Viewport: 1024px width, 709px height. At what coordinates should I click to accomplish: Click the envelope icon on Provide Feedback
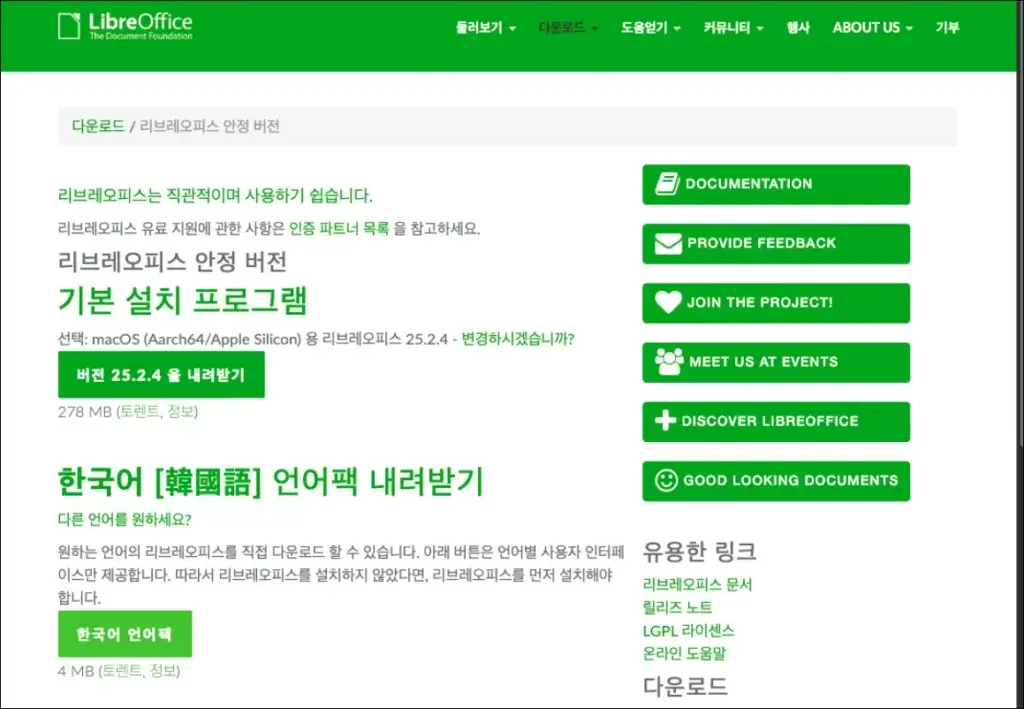[x=668, y=244]
